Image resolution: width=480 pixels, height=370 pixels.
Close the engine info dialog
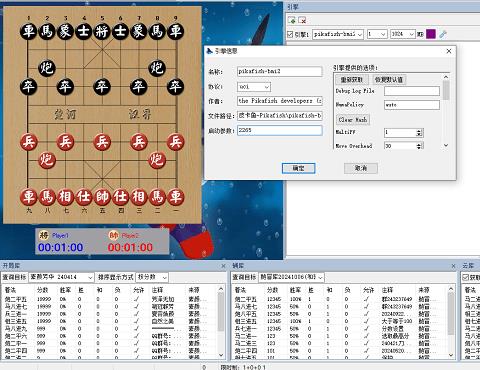point(449,51)
